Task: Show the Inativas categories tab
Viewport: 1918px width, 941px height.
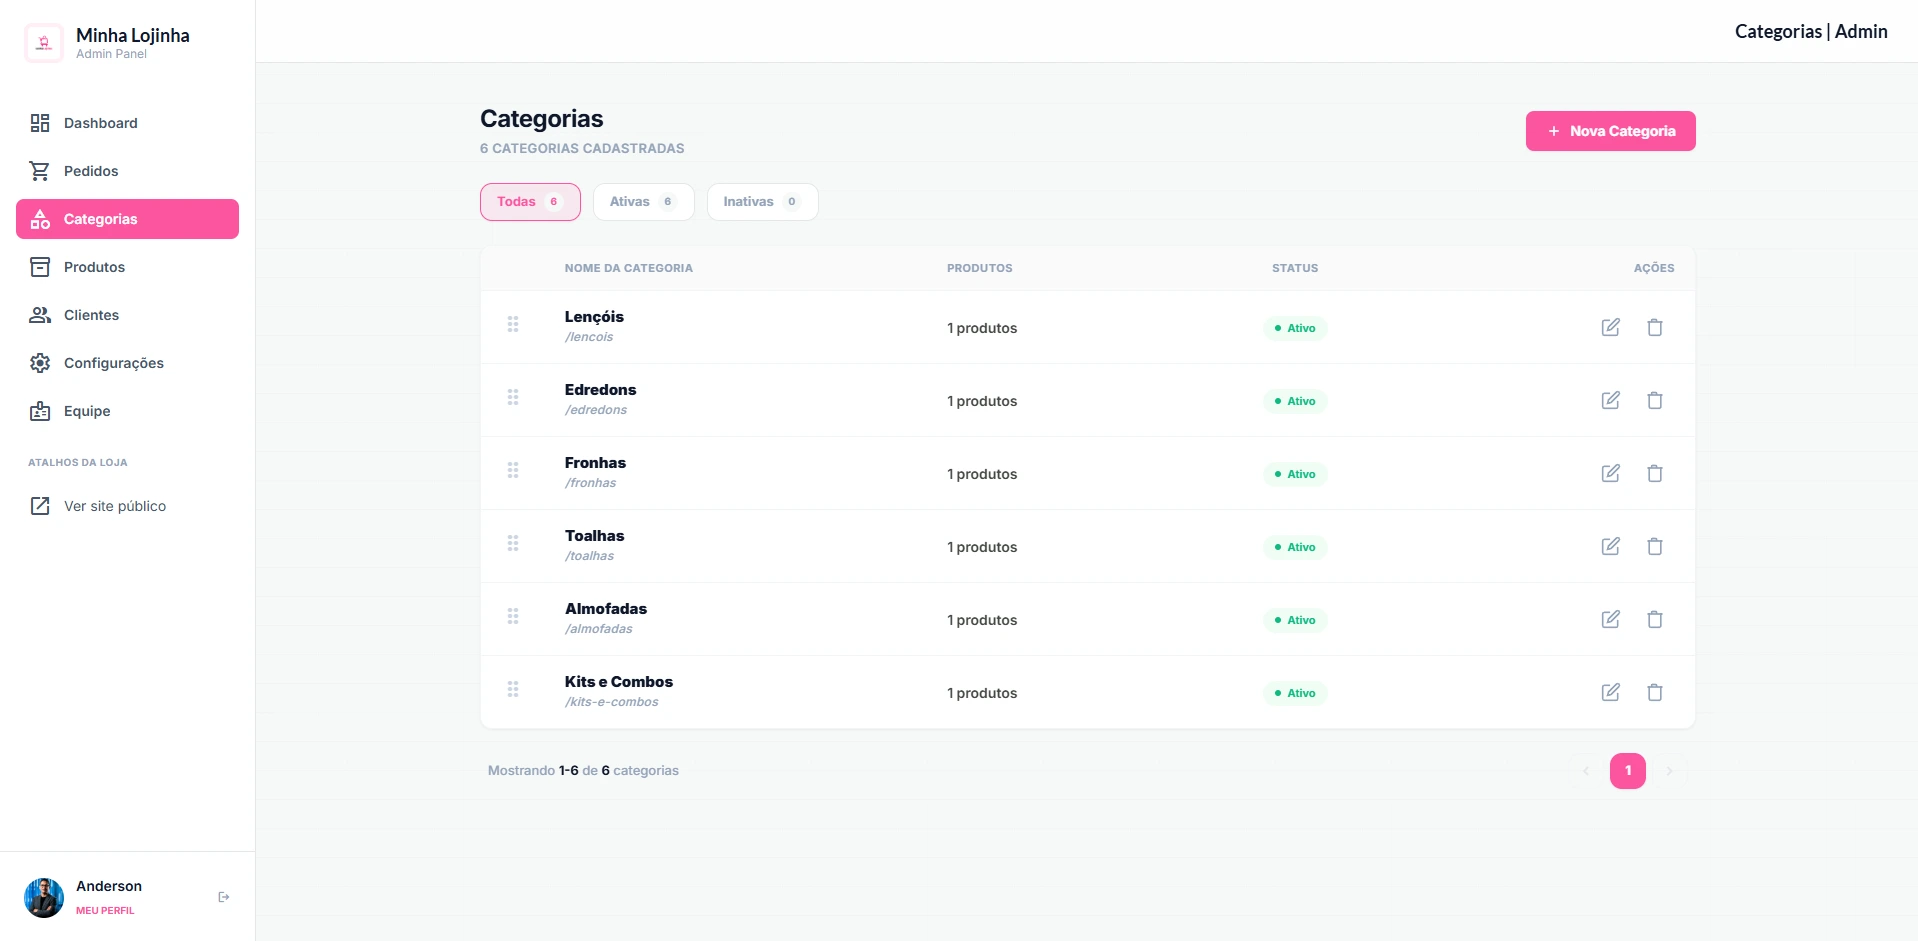Action: pos(761,202)
